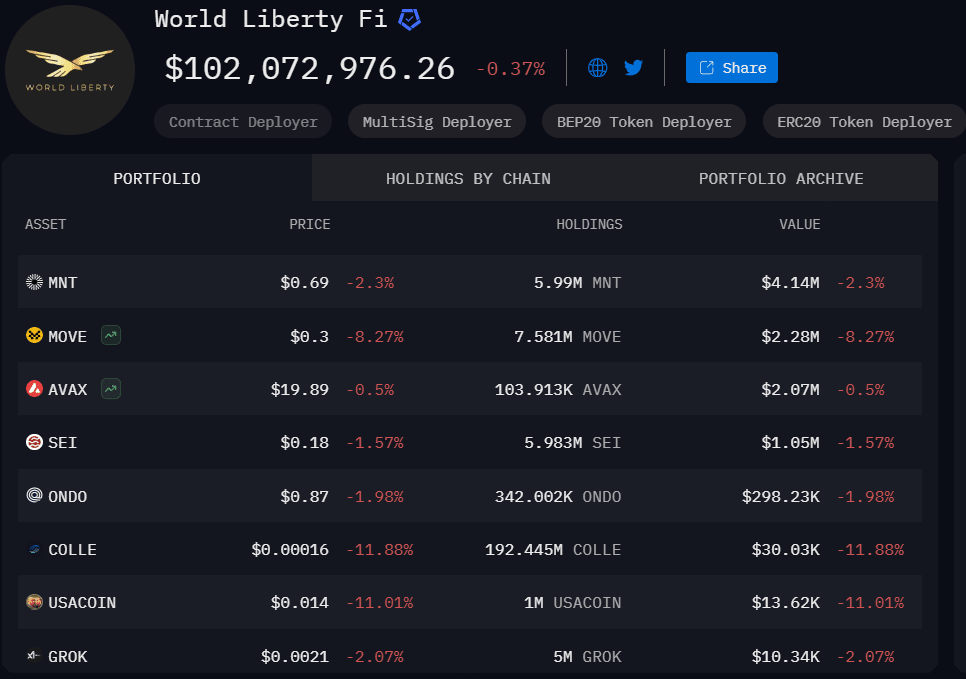Viewport: 966px width, 679px height.
Task: Click the 5.983M SEI holdings cell
Action: pyautogui.click(x=572, y=443)
